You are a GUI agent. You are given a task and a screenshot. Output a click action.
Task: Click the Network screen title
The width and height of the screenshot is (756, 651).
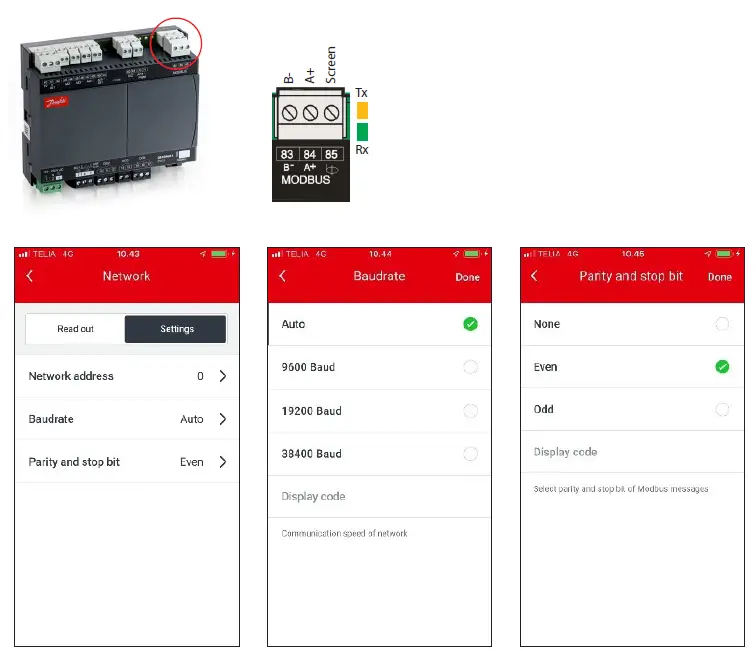coord(126,276)
